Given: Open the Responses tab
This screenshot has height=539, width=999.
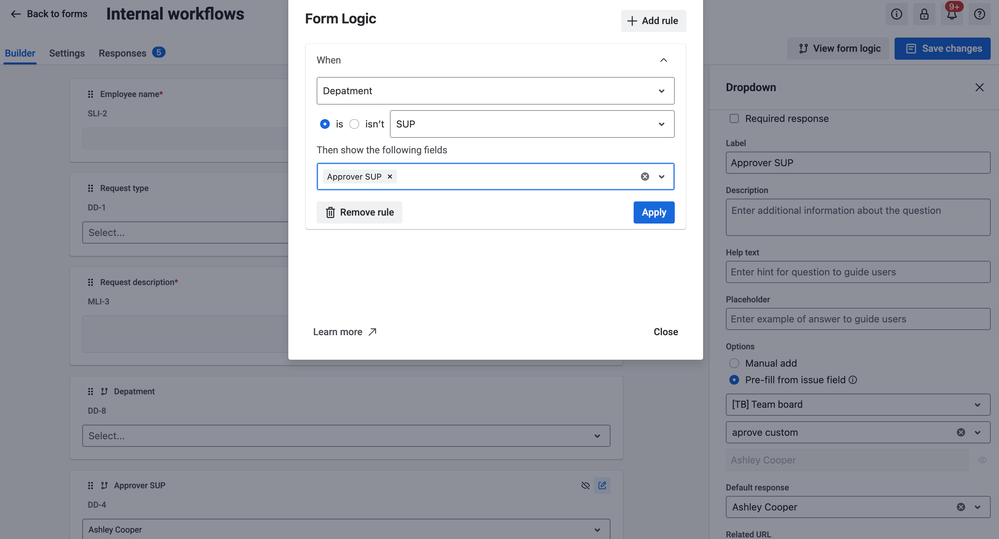Looking at the screenshot, I should 131,53.
